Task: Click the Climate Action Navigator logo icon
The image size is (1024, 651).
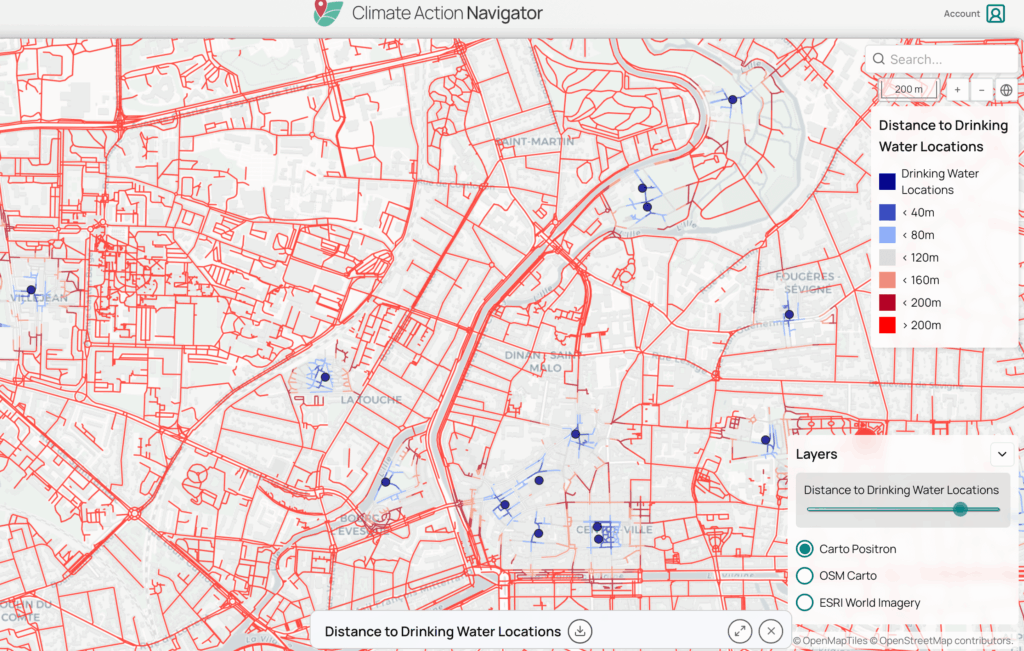Action: tap(327, 13)
